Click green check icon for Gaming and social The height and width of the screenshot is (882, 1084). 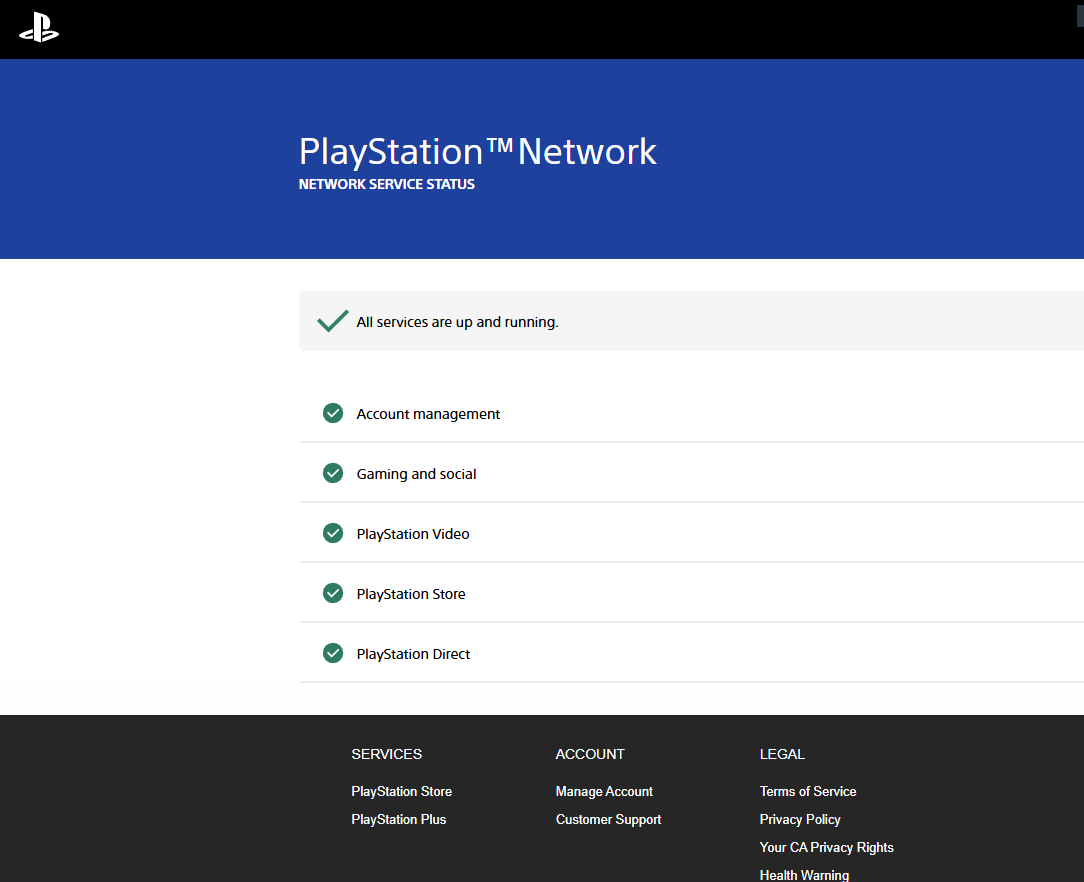click(333, 473)
